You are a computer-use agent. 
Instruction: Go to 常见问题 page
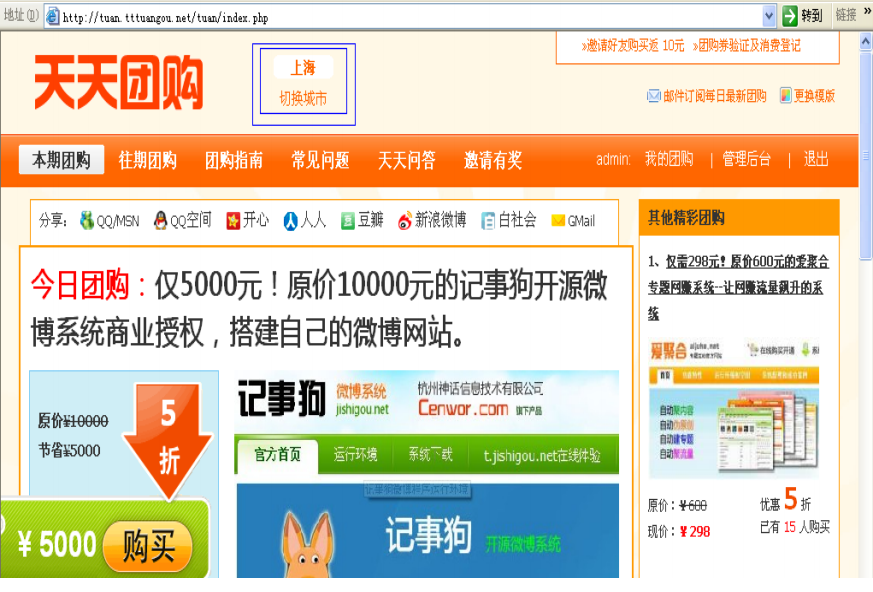coord(320,160)
